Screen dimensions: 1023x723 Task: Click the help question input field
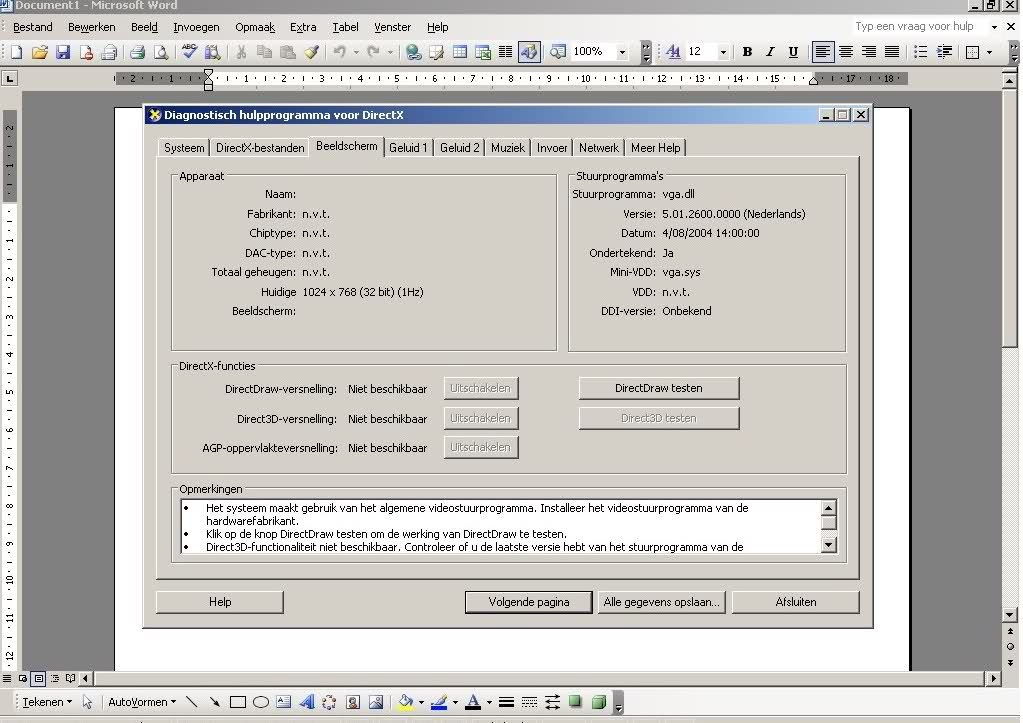[x=914, y=26]
